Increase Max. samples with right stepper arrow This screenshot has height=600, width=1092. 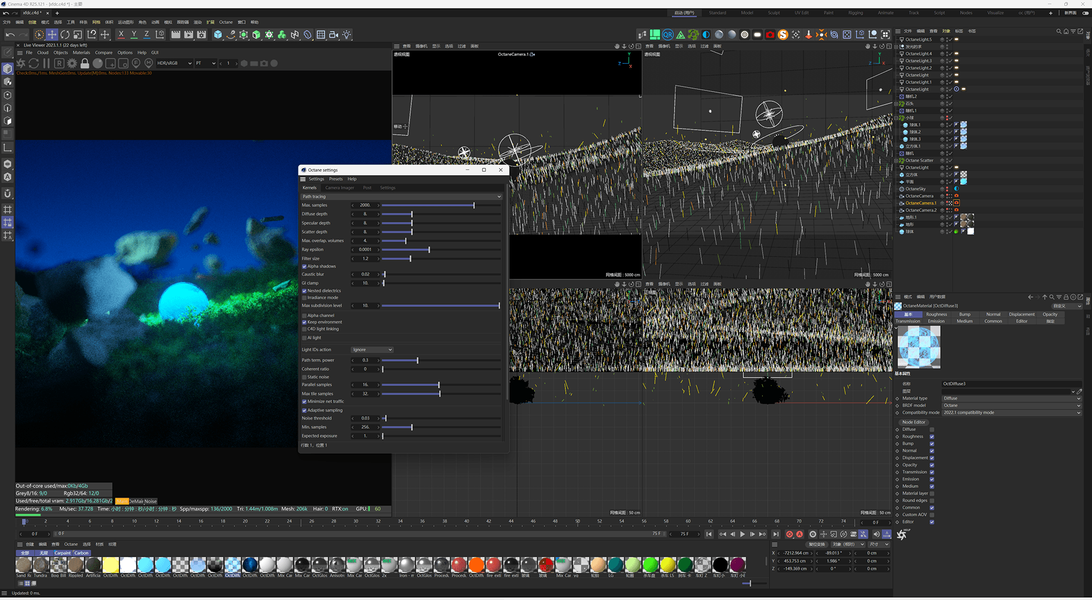[x=378, y=205]
